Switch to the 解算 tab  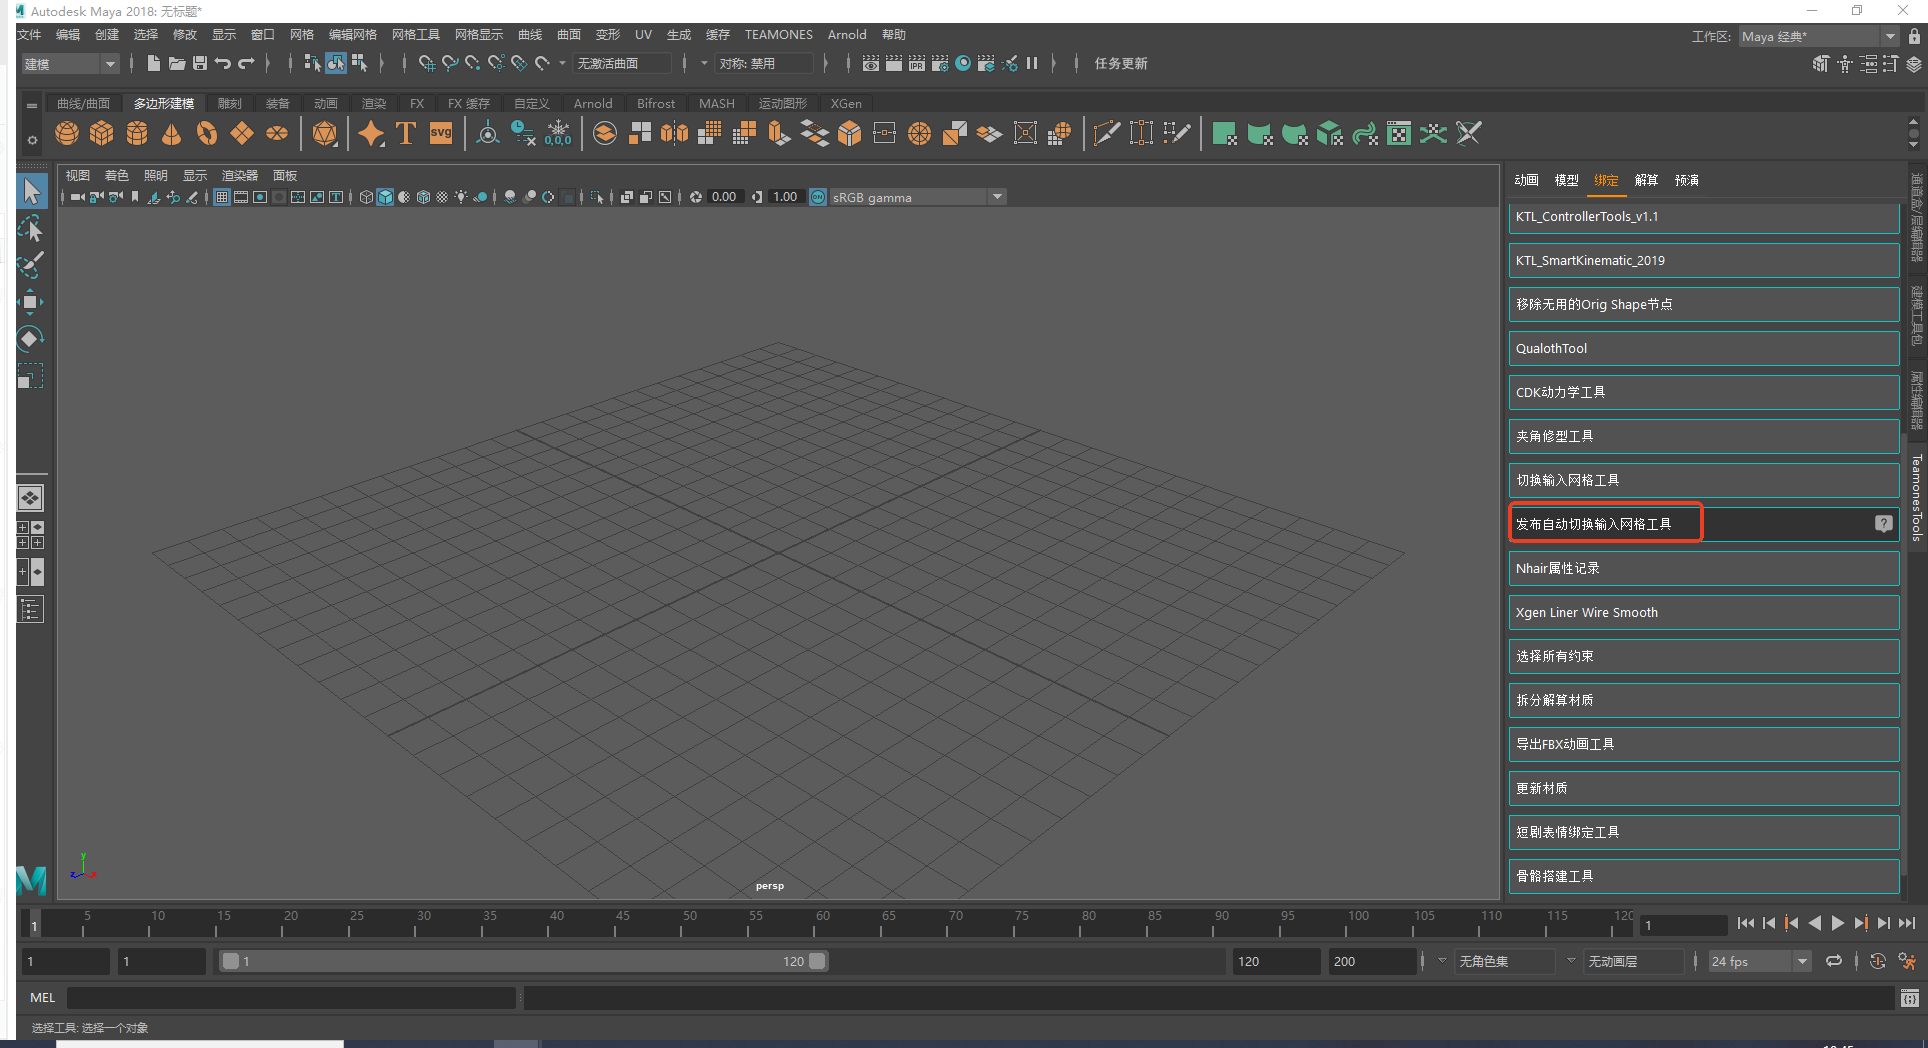[x=1646, y=180]
